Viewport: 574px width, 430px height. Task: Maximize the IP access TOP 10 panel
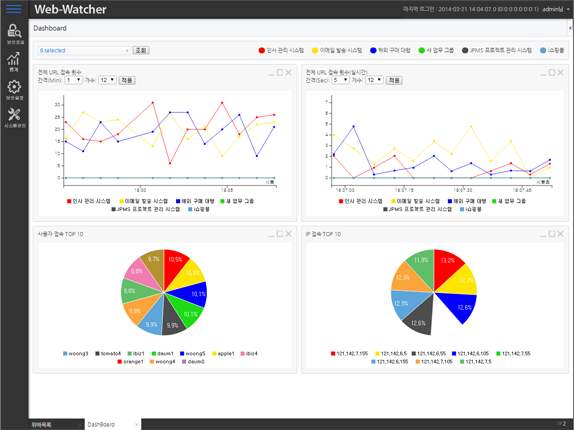point(552,234)
